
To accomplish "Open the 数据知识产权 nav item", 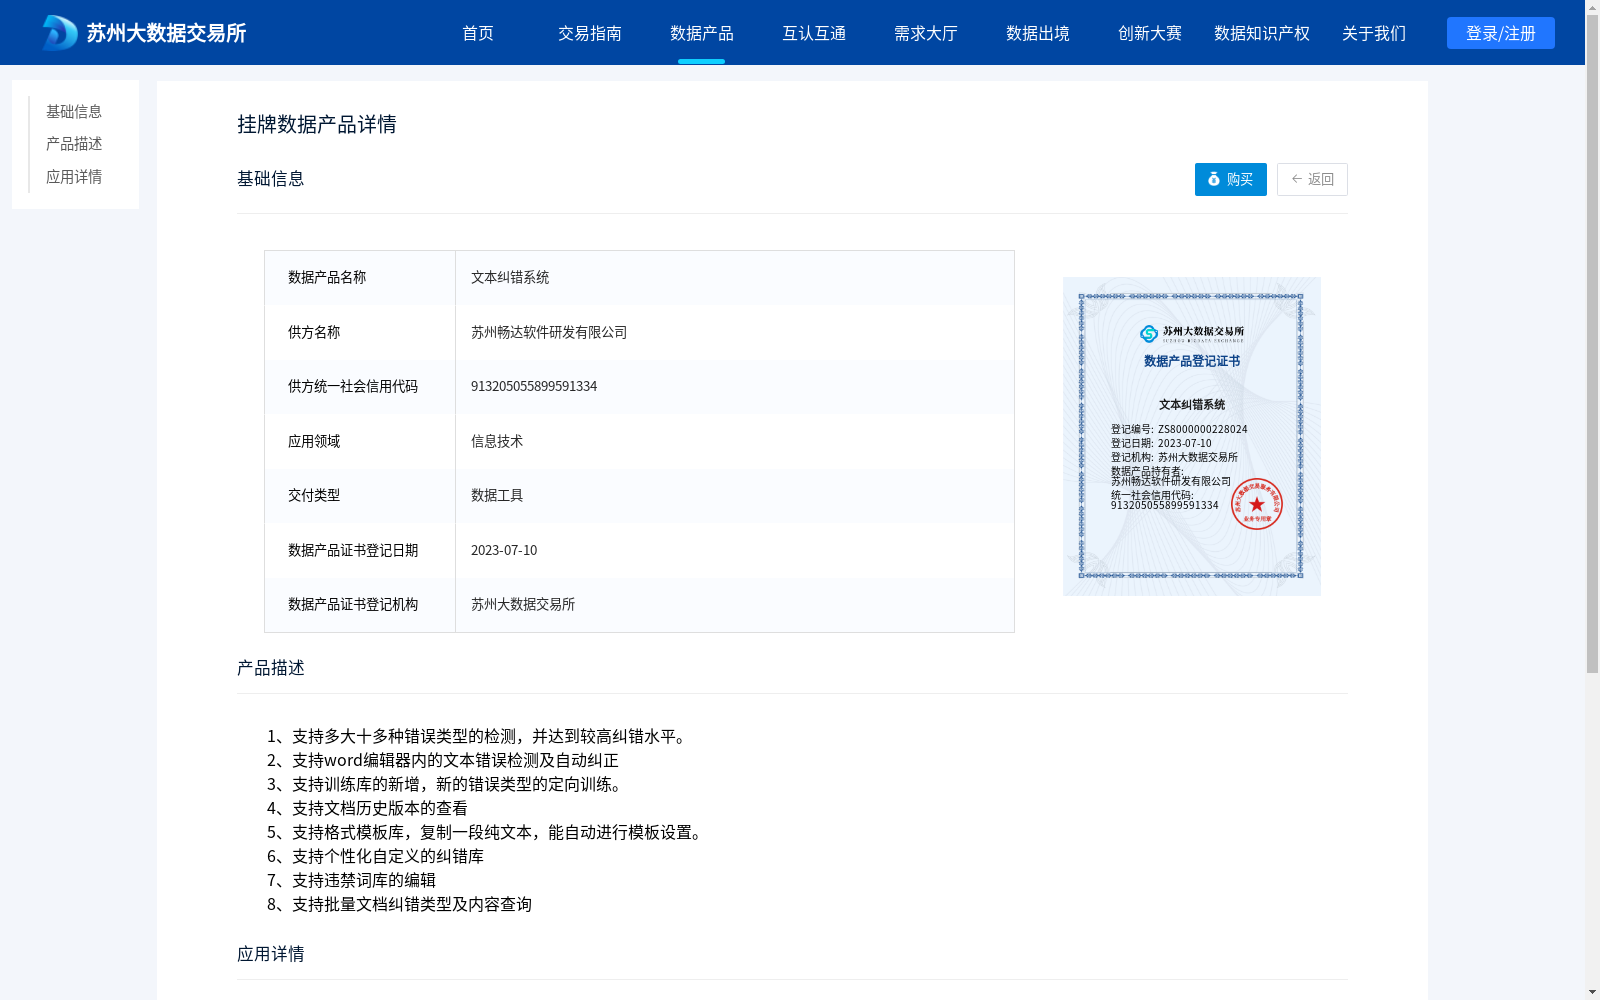I will pos(1262,33).
